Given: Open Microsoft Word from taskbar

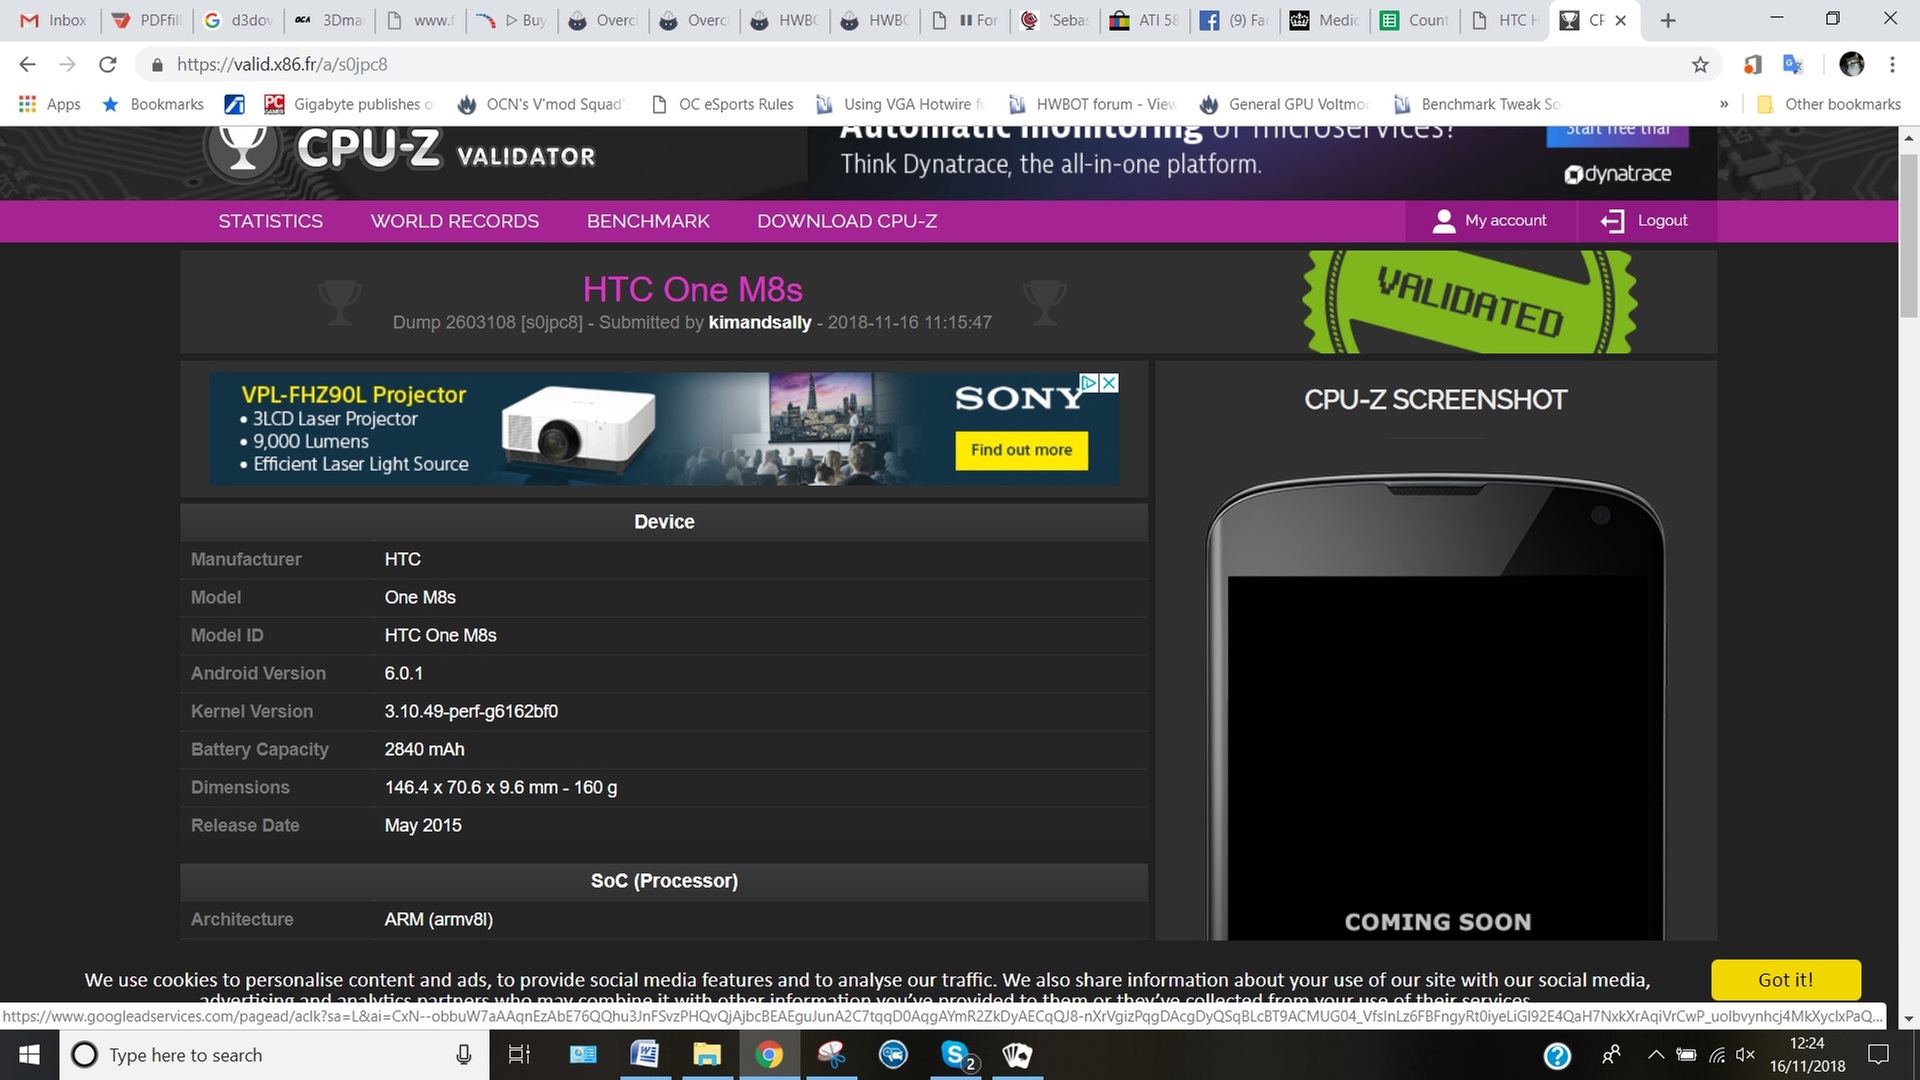Looking at the screenshot, I should click(x=645, y=1055).
